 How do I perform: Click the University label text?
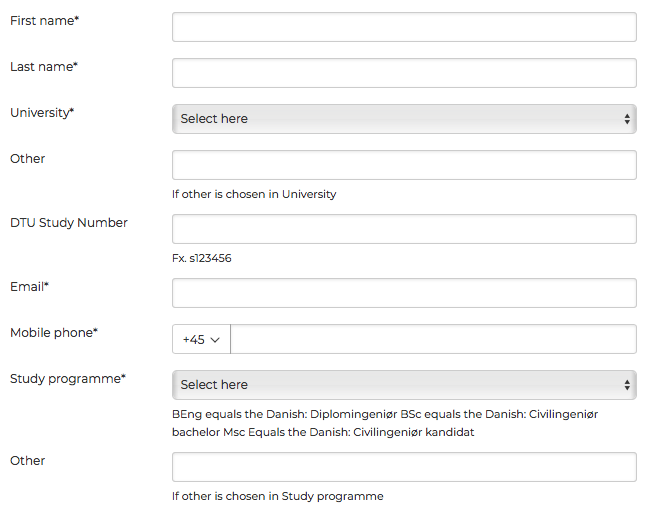click(42, 113)
